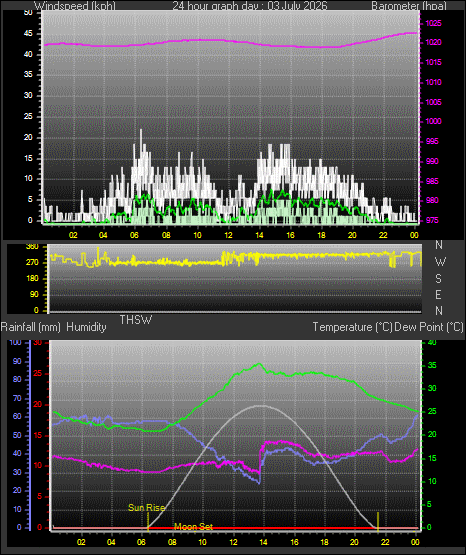
Task: Click the yellow sunrise marker line
Action: click(x=148, y=522)
